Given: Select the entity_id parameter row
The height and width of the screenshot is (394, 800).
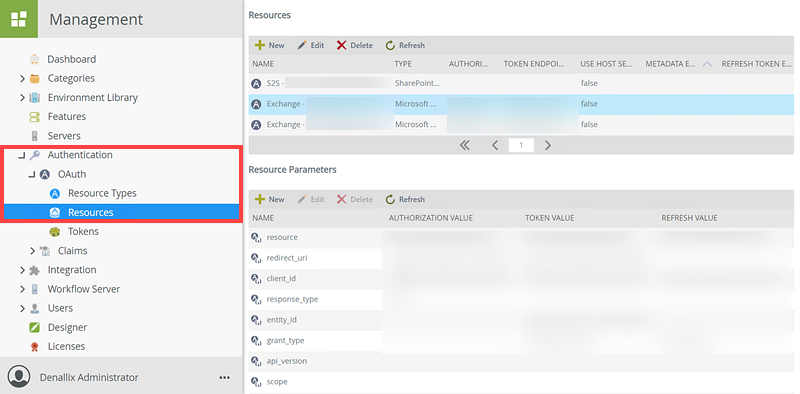Looking at the screenshot, I should click(x=521, y=320).
